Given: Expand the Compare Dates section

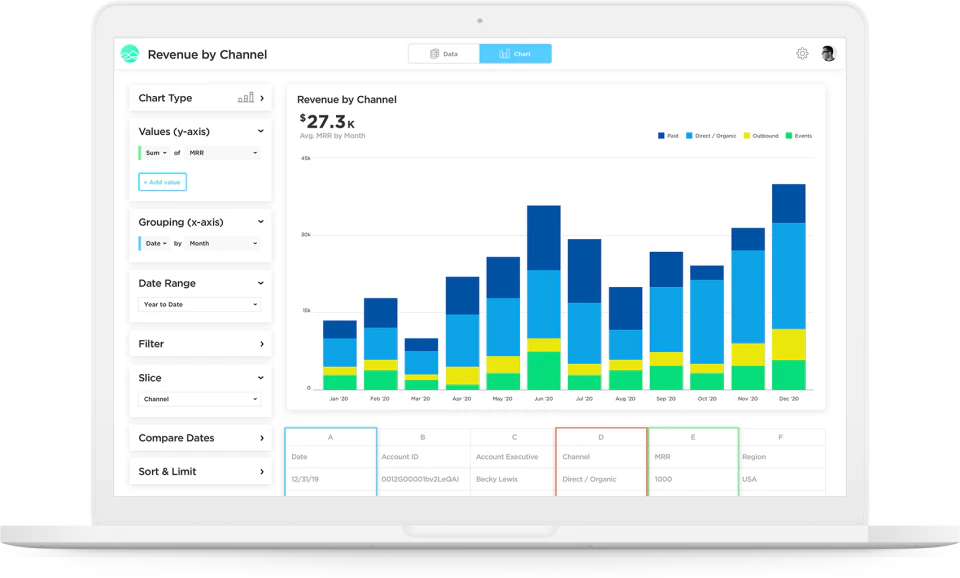Looking at the screenshot, I should [200, 438].
